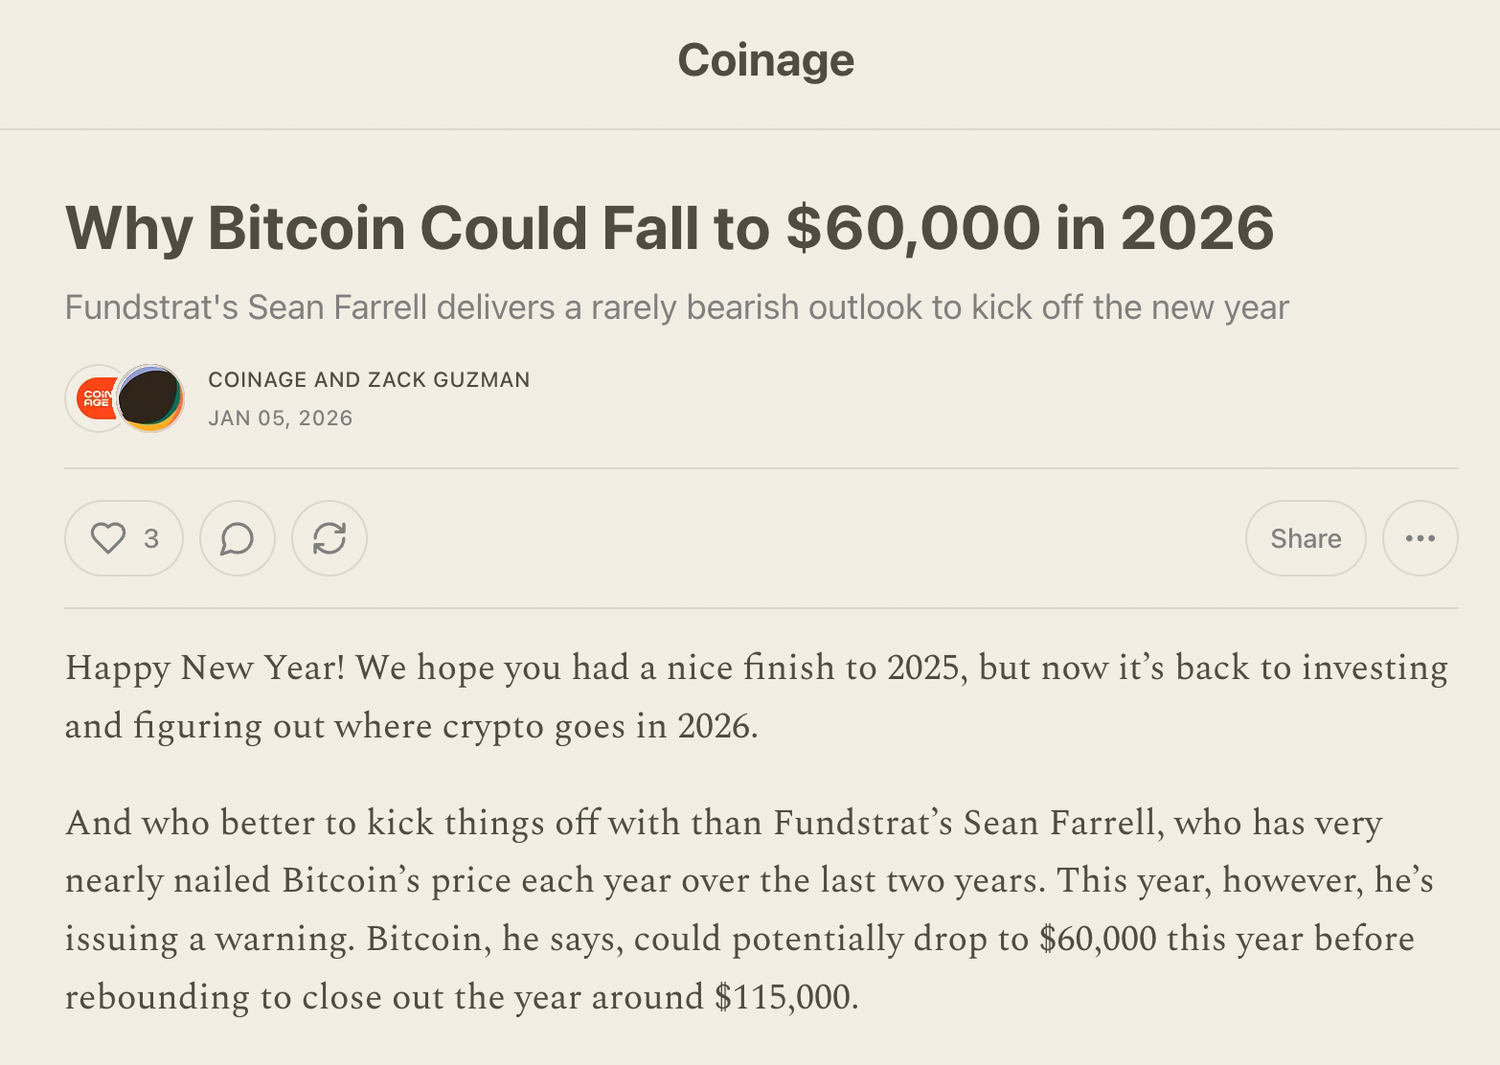Click the like count number 3
1500x1065 pixels.
pos(151,538)
